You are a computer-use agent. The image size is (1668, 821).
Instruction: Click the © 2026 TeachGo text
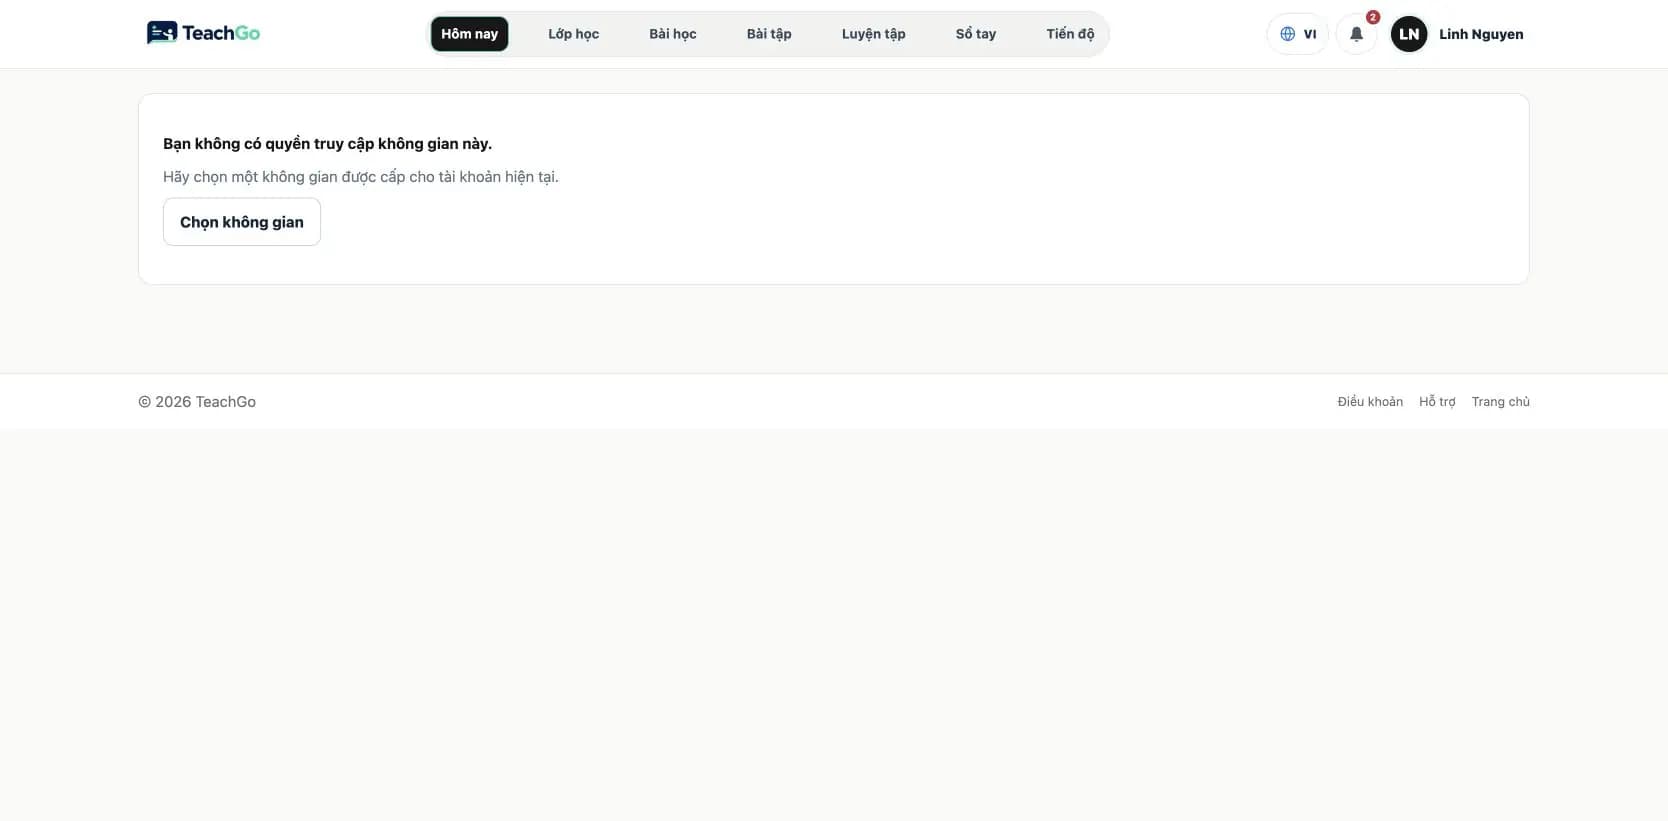click(197, 401)
